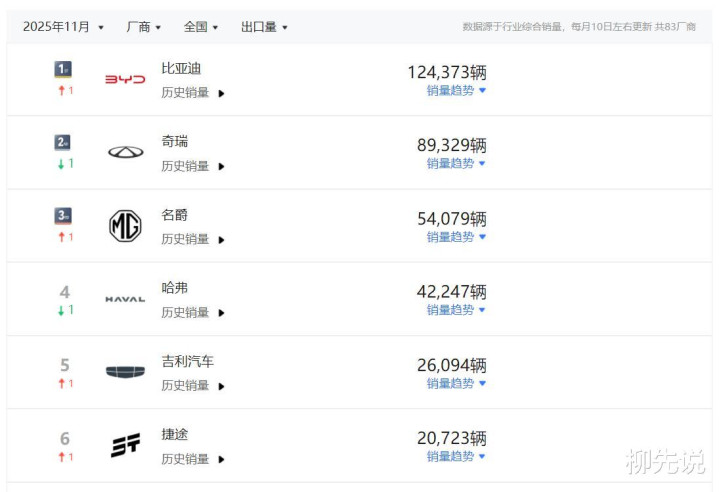Open 历史销量 for 名爵

pyautogui.click(x=193, y=239)
